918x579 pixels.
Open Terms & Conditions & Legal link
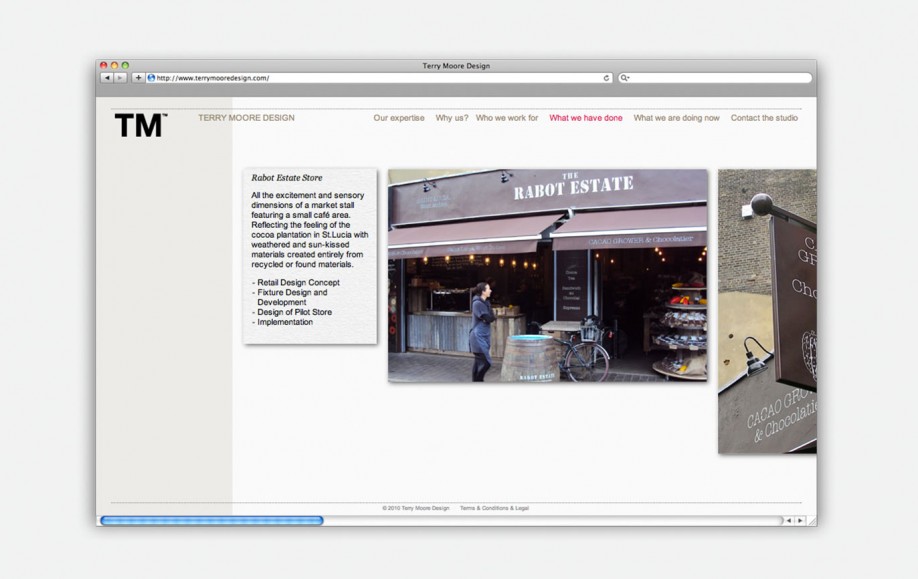[494, 508]
